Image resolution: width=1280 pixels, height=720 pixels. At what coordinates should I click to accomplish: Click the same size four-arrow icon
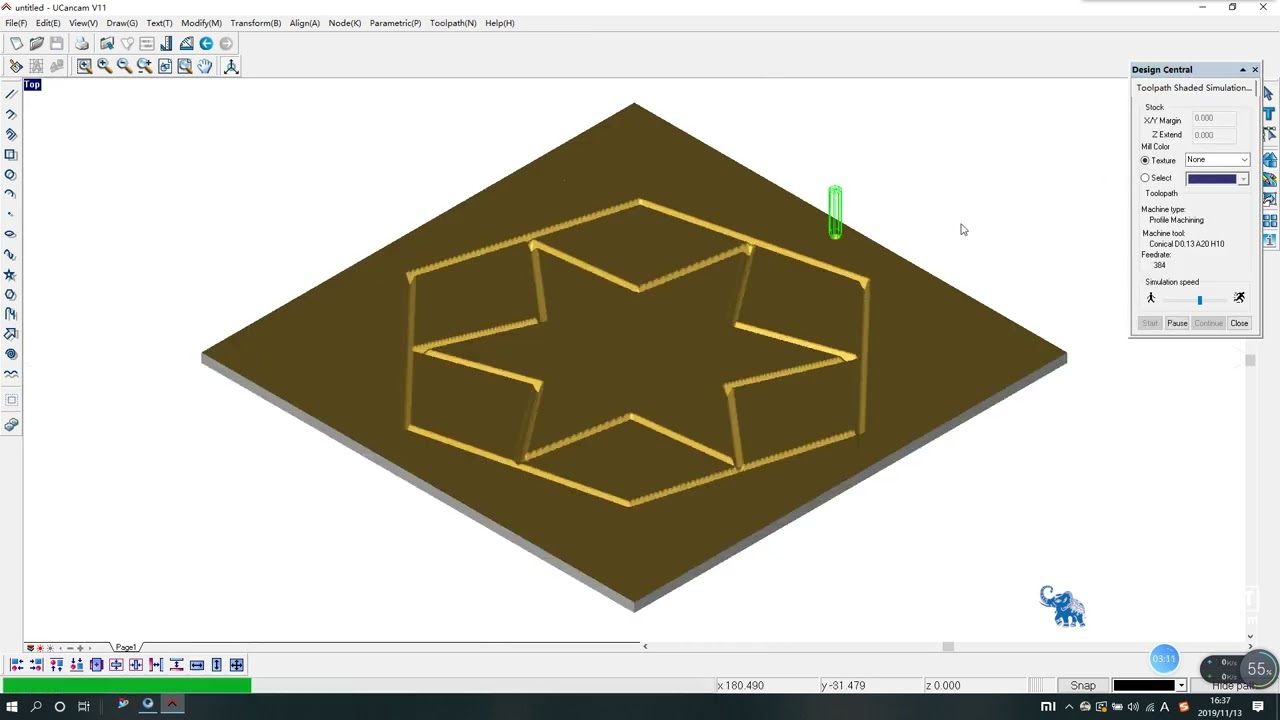[237, 665]
